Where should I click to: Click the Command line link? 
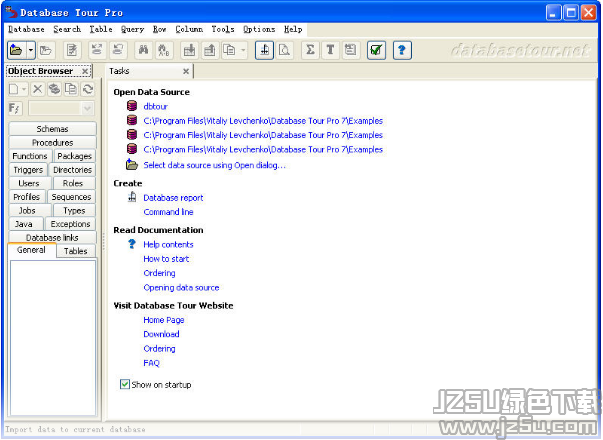(168, 212)
